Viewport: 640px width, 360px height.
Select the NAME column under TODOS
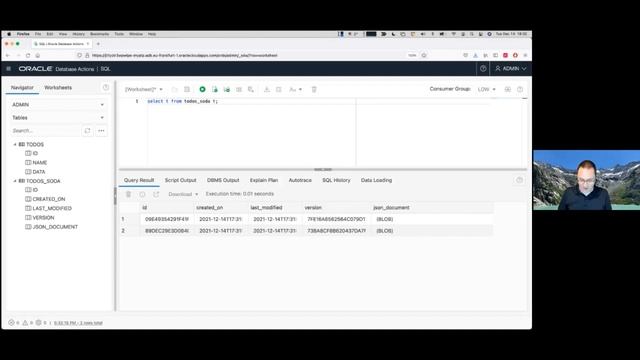40,163
